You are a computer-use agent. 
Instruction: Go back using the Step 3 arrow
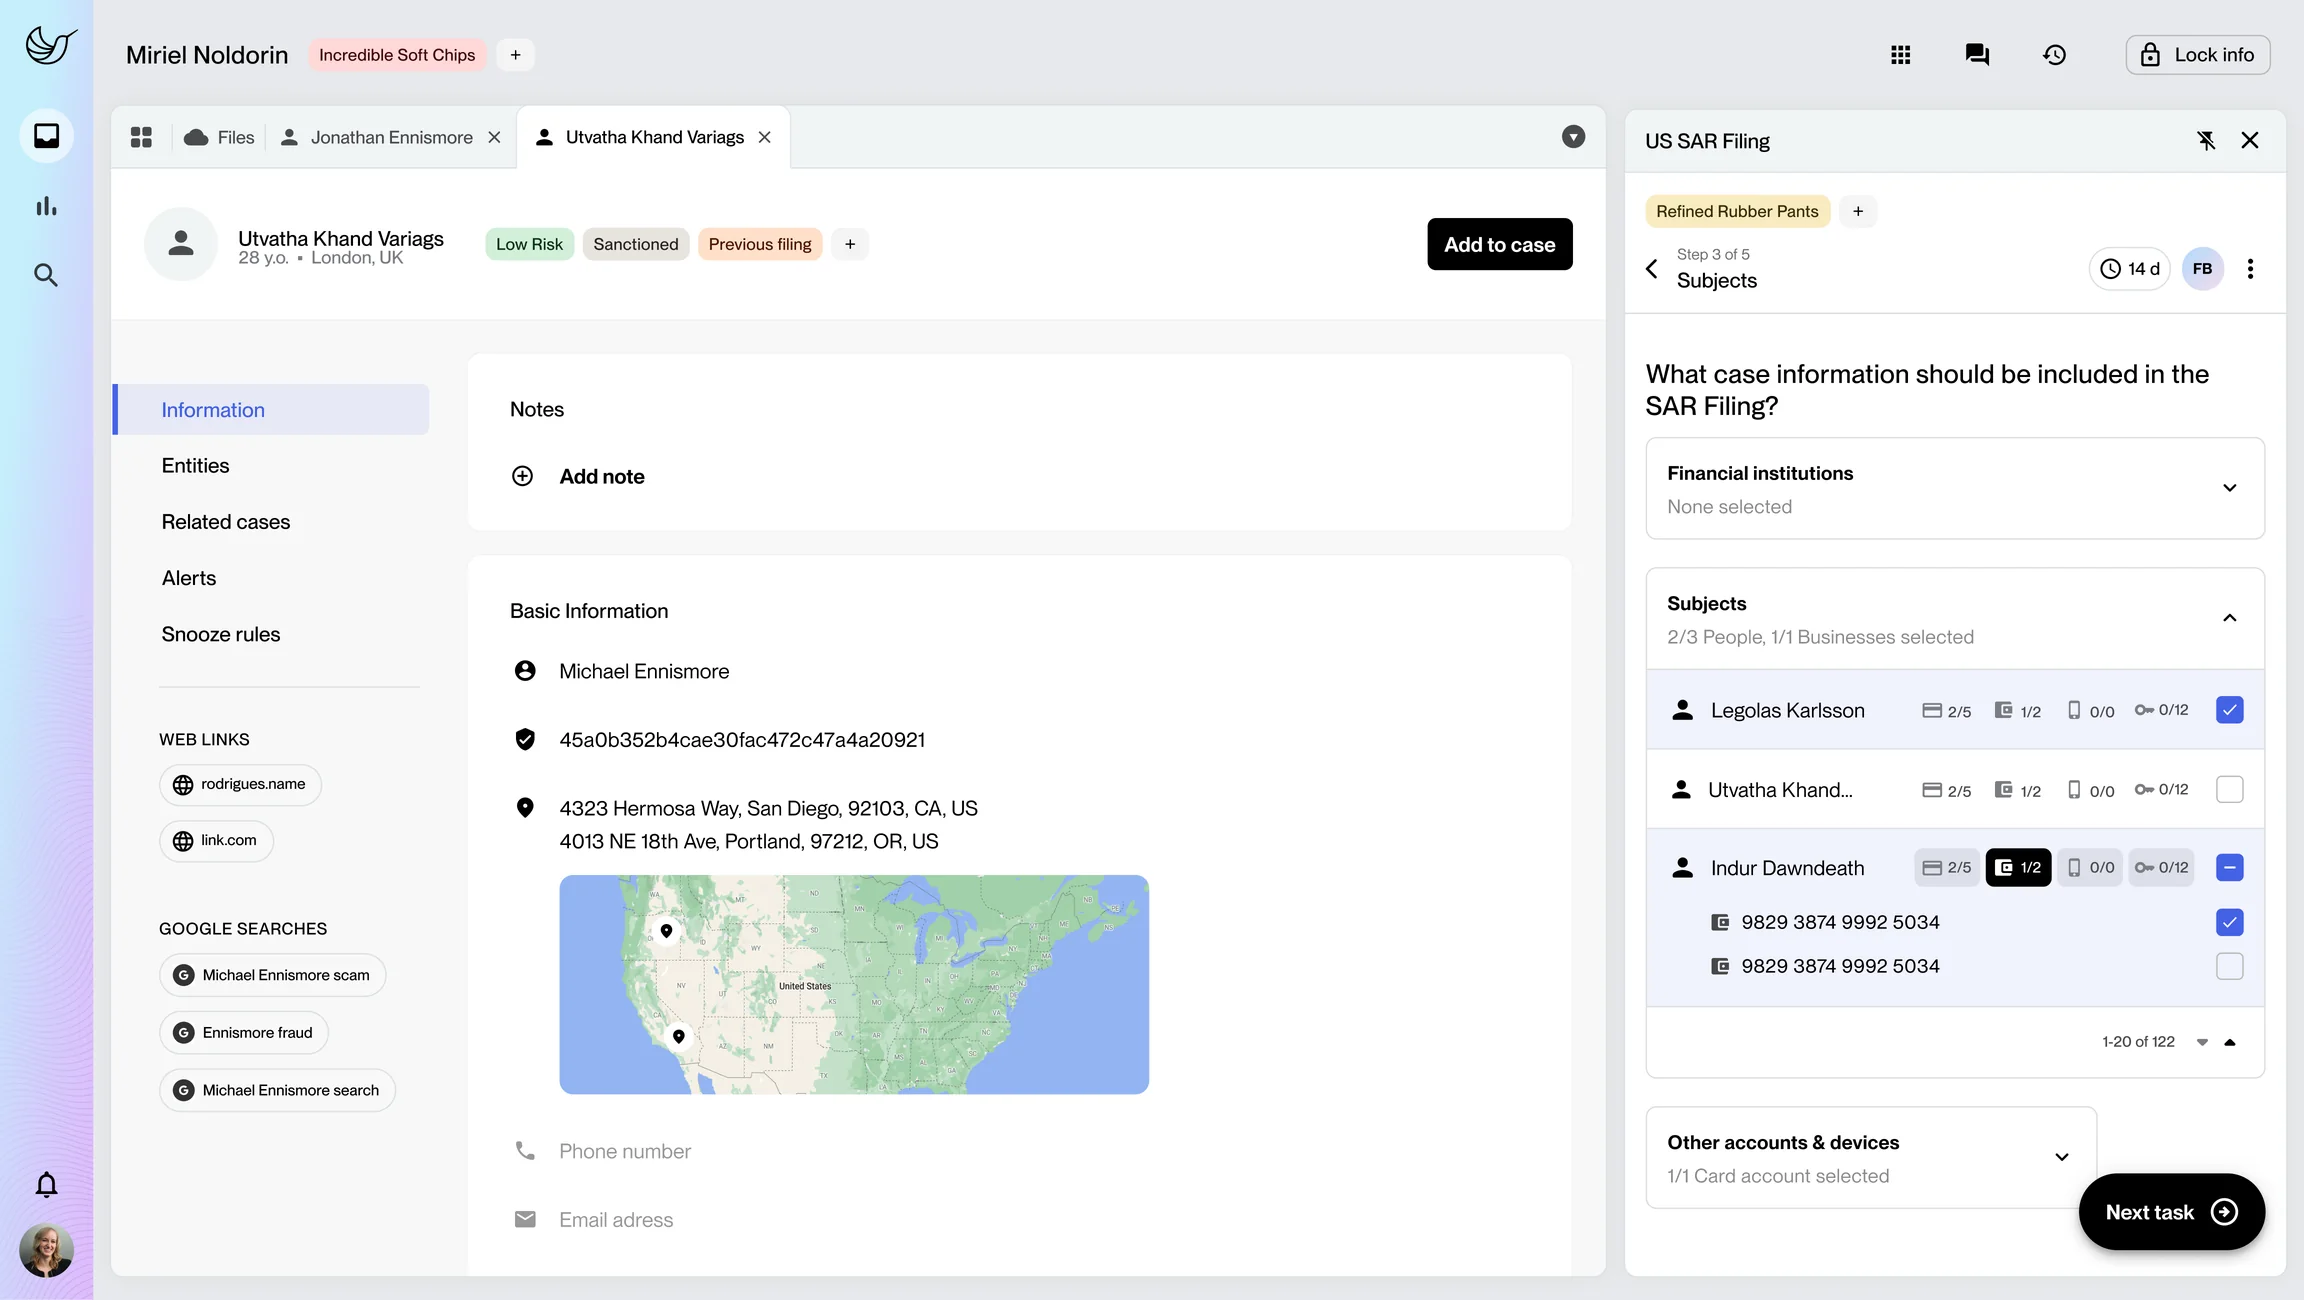1652,268
